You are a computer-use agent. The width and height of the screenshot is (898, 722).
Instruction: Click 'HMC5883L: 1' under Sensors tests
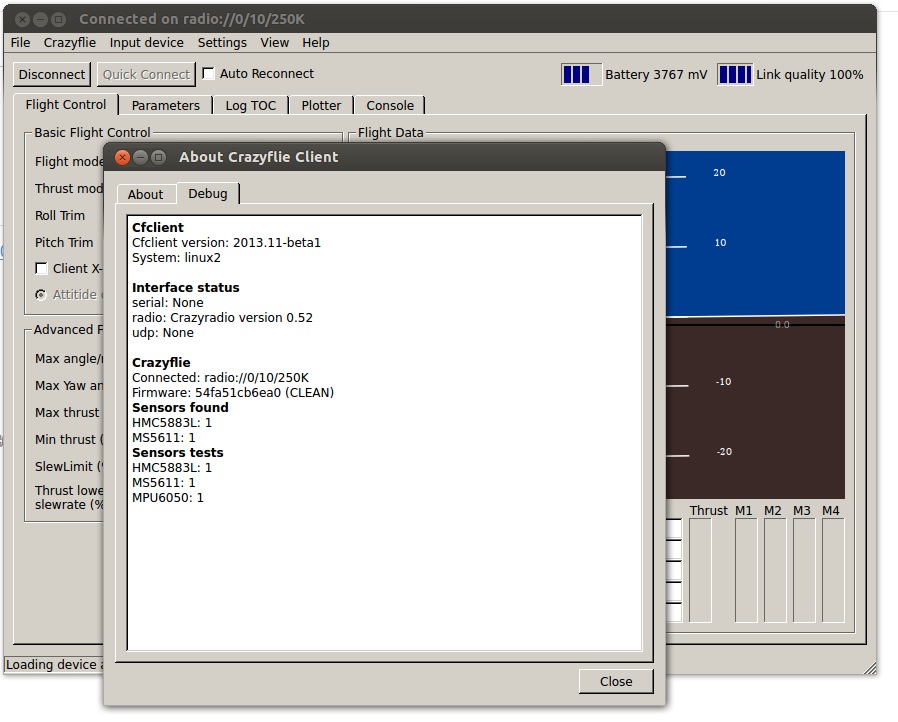click(172, 468)
